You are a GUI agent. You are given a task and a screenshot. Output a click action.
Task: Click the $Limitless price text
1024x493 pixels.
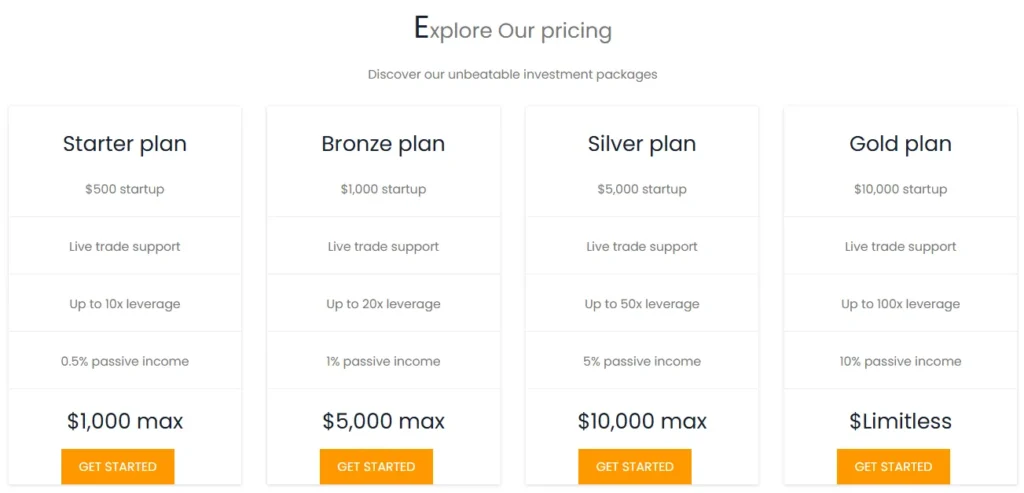[x=901, y=421]
